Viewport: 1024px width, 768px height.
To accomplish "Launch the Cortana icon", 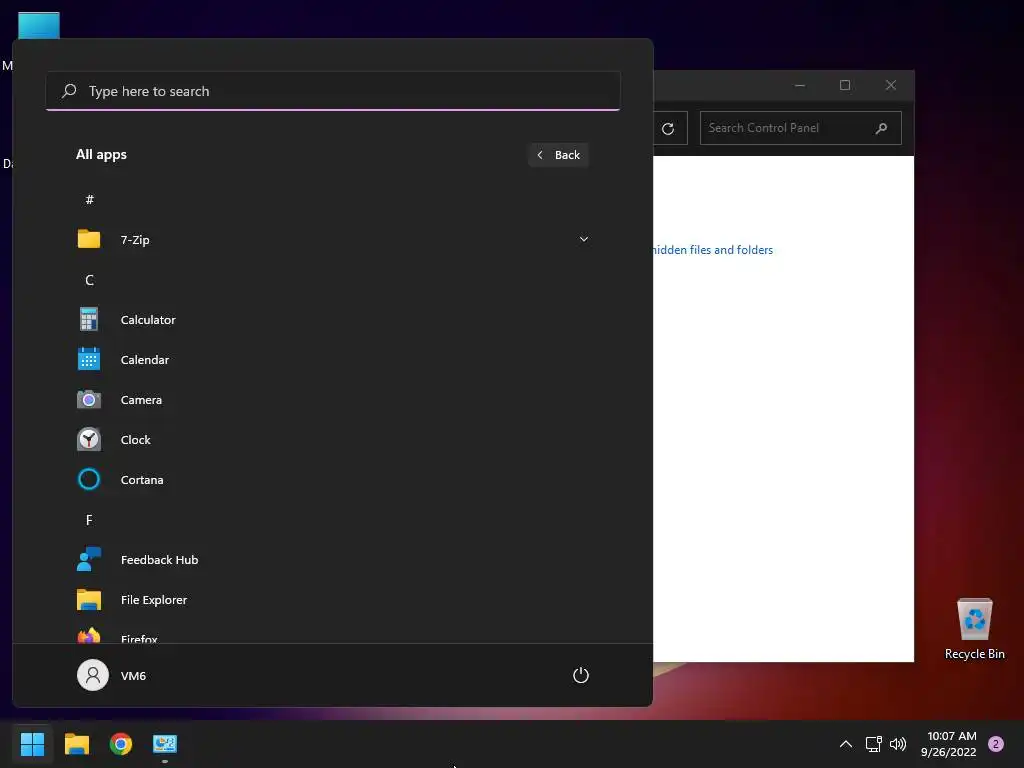I will click(x=89, y=479).
